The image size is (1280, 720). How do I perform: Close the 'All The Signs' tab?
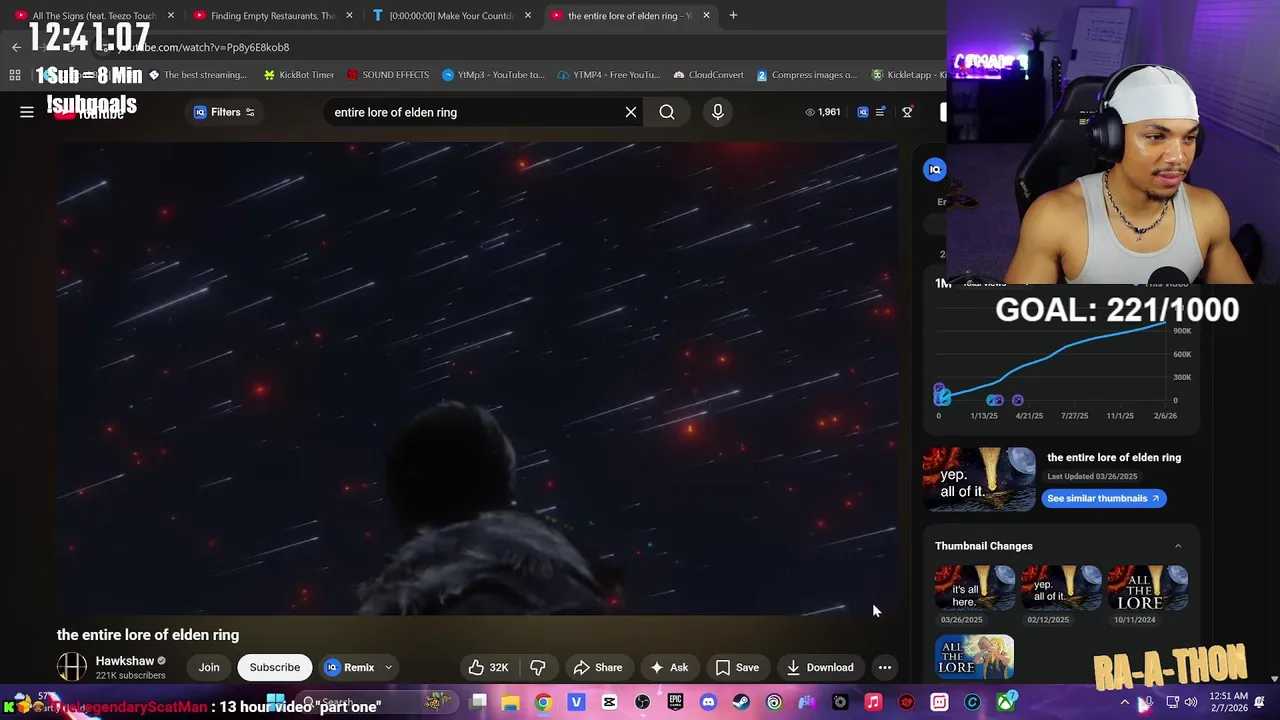click(170, 15)
